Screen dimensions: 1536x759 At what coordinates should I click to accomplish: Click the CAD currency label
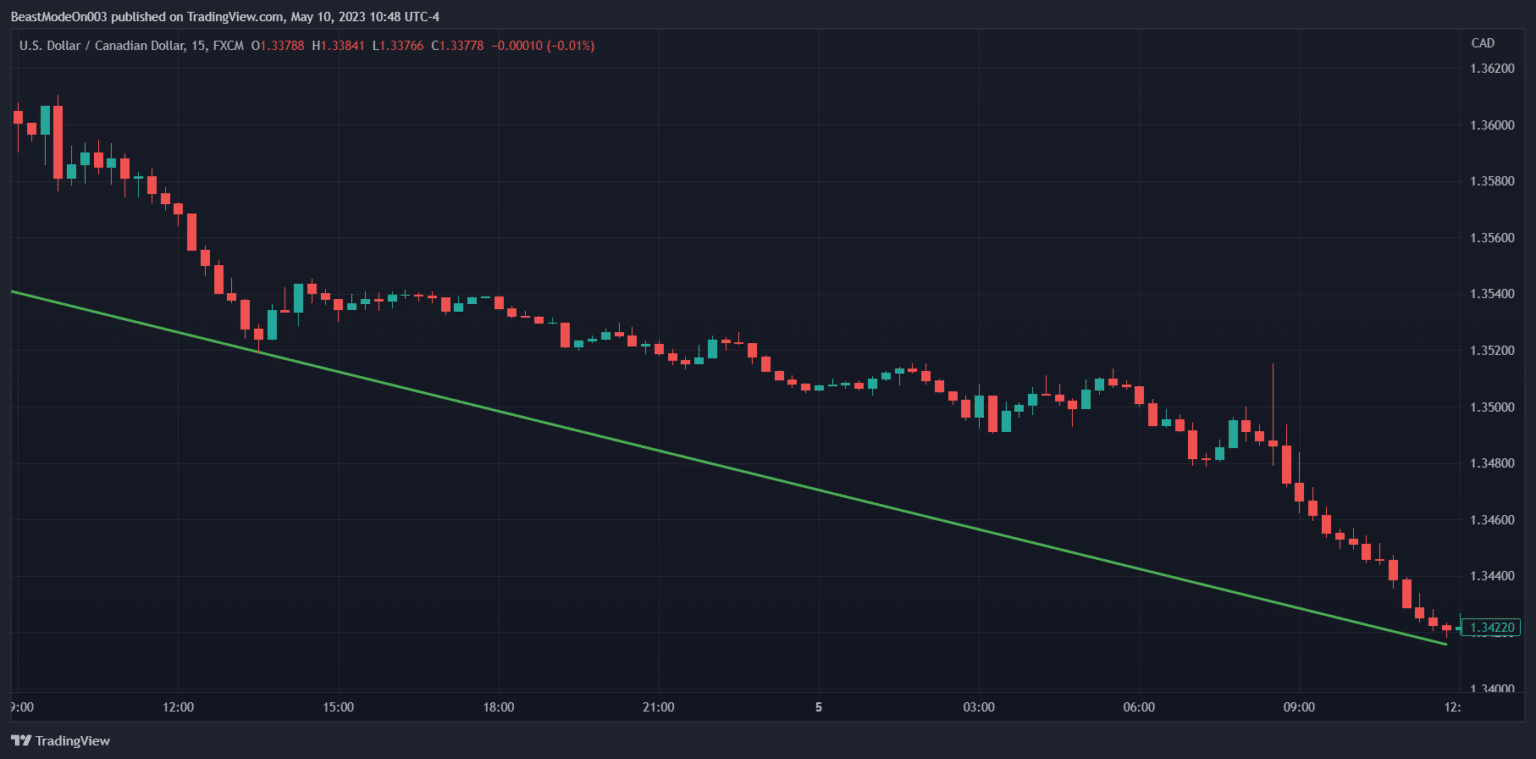click(1482, 43)
